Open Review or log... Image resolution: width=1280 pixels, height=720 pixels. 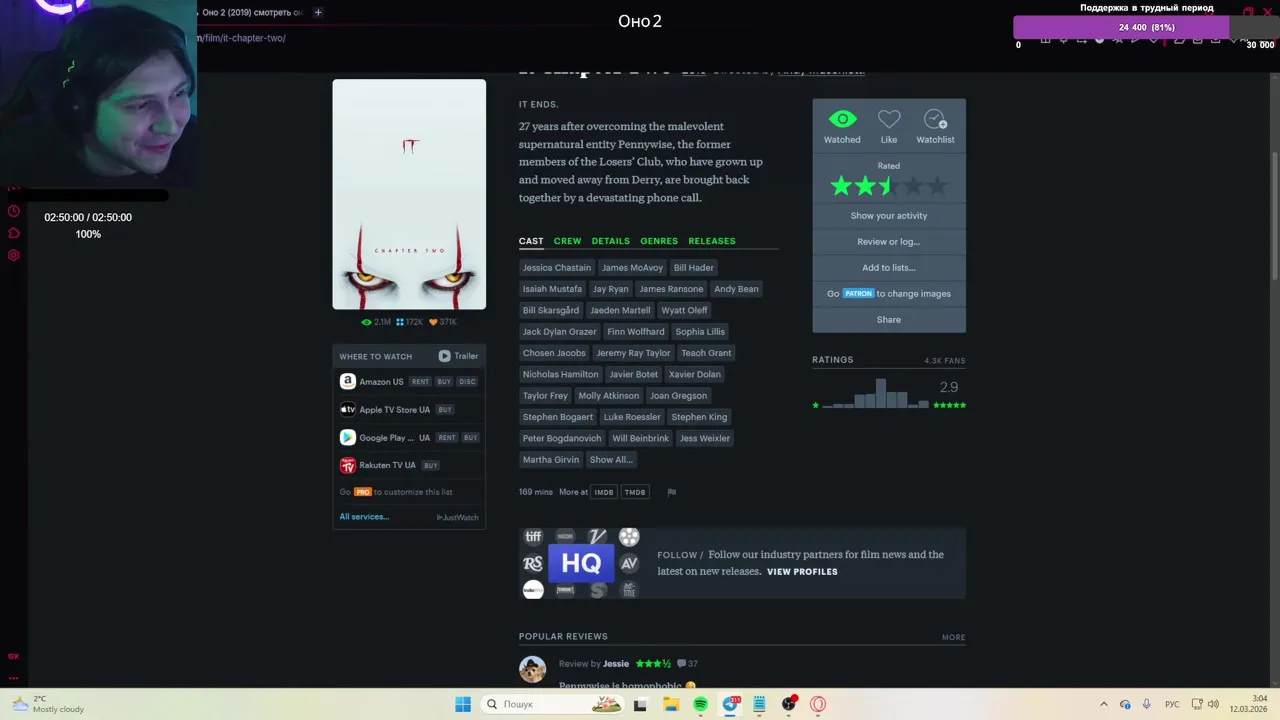(x=889, y=242)
